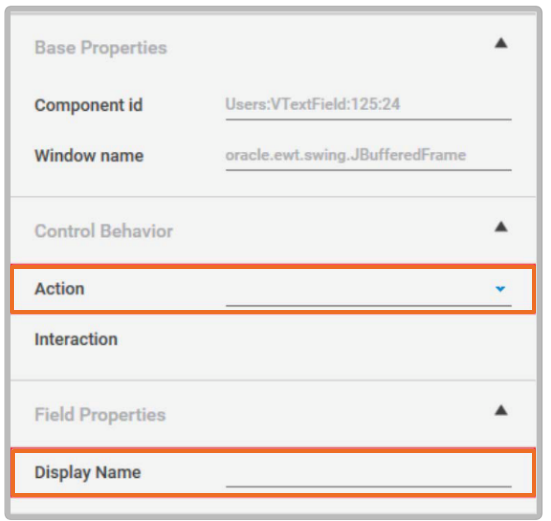Collapse the Control Behavior section triangle
The height and width of the screenshot is (521, 551).
point(501,227)
